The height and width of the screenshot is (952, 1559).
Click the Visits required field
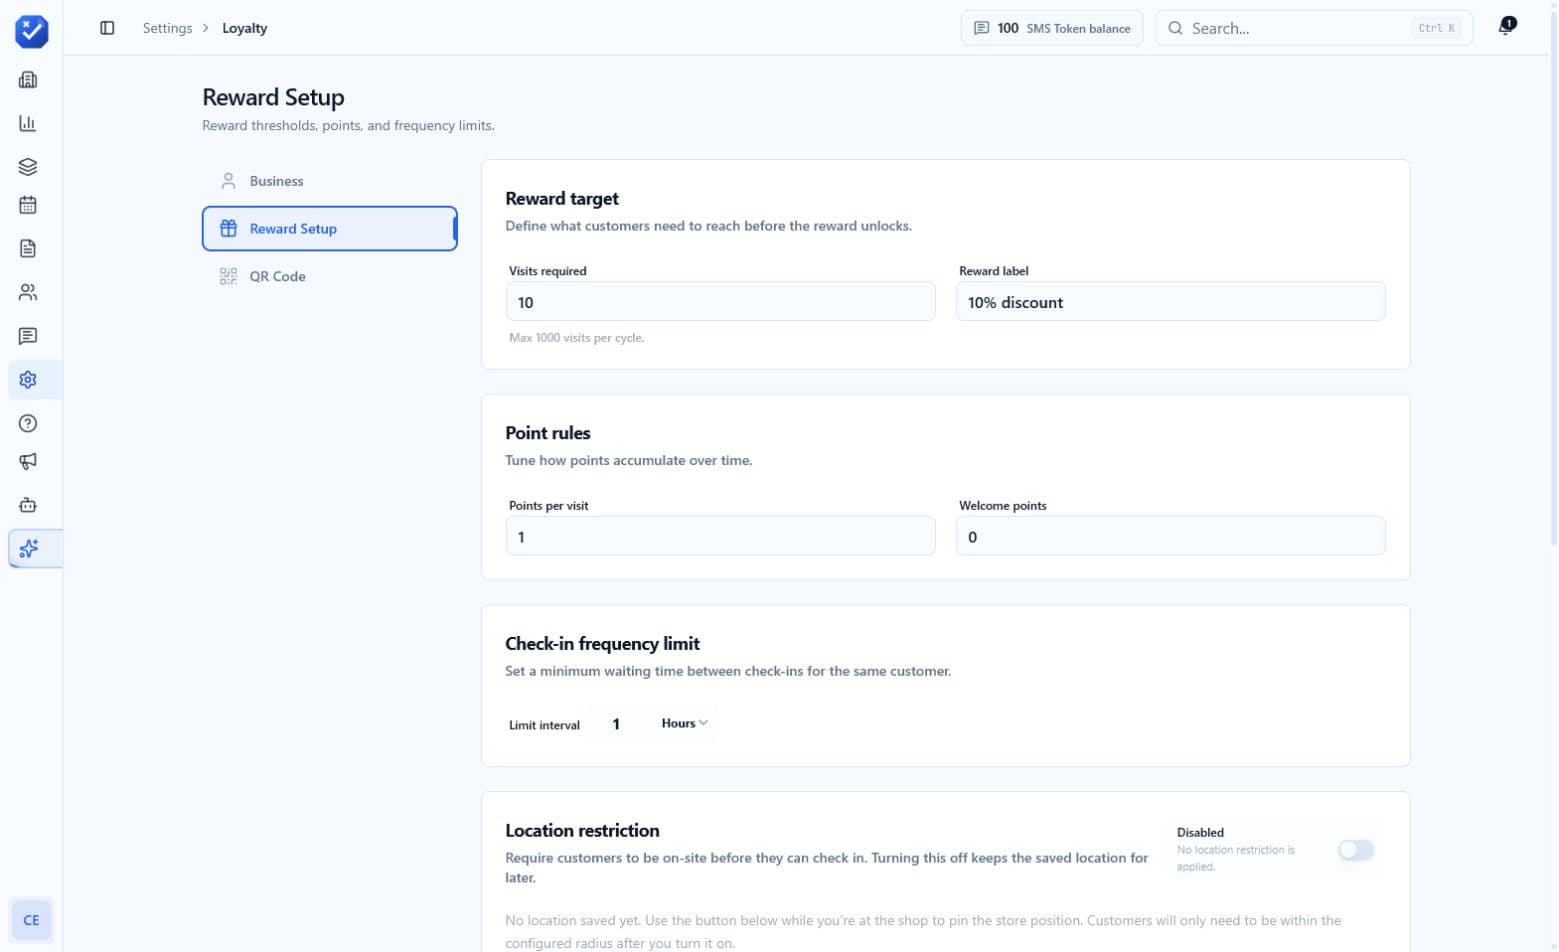click(x=720, y=302)
